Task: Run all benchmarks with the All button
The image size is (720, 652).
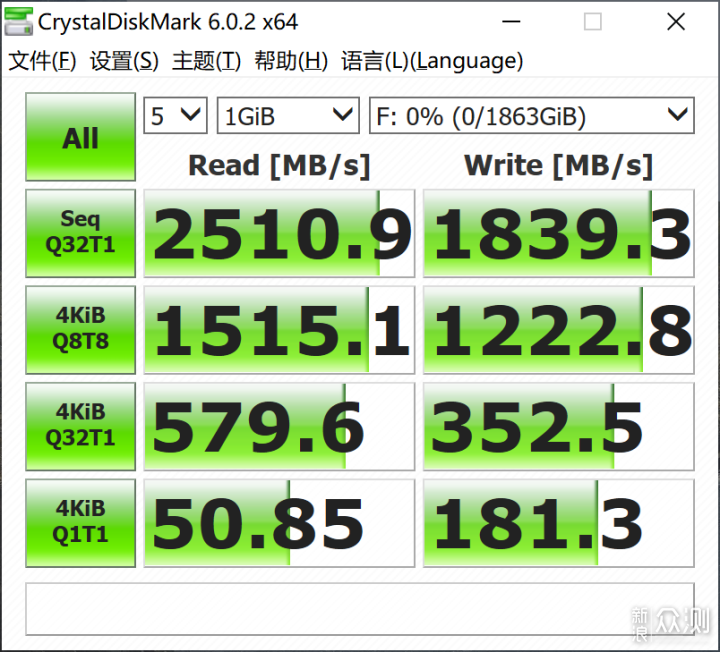Action: [80, 137]
